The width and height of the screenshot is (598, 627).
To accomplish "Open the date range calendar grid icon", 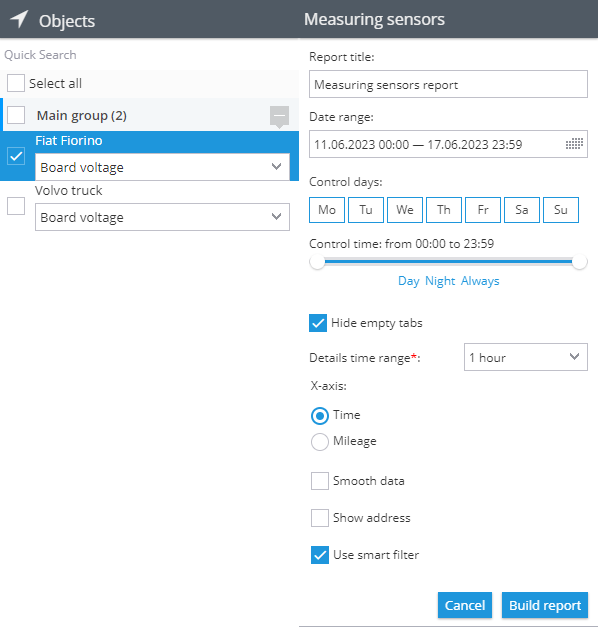I will 574,144.
